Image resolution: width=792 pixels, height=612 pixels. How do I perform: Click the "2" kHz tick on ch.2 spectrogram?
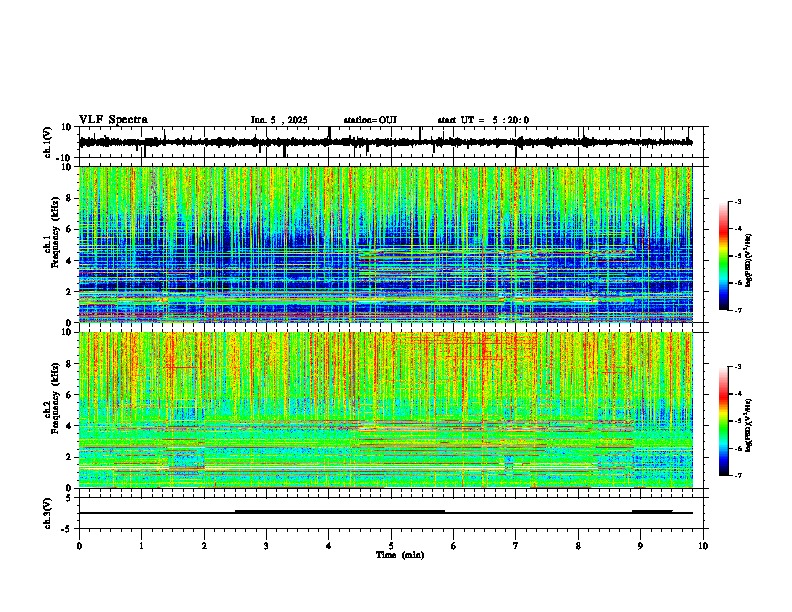[x=70, y=457]
